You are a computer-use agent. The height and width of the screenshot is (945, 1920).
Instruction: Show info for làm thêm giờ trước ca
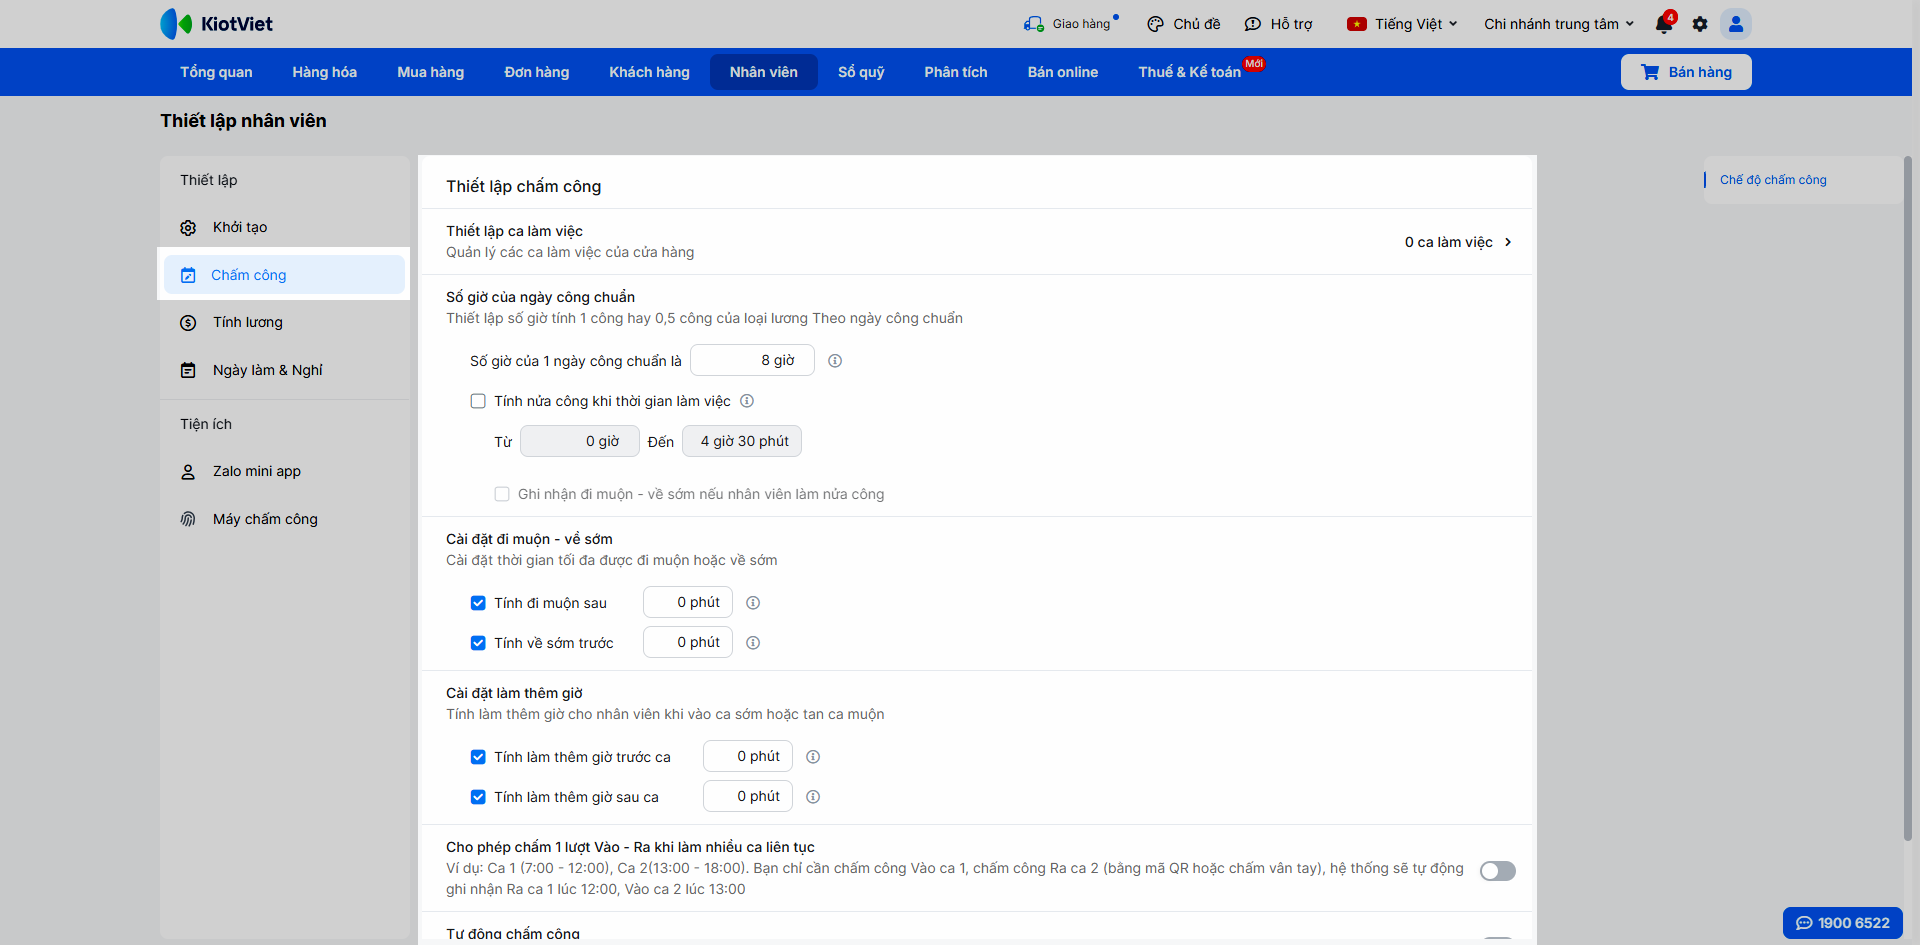(x=813, y=757)
